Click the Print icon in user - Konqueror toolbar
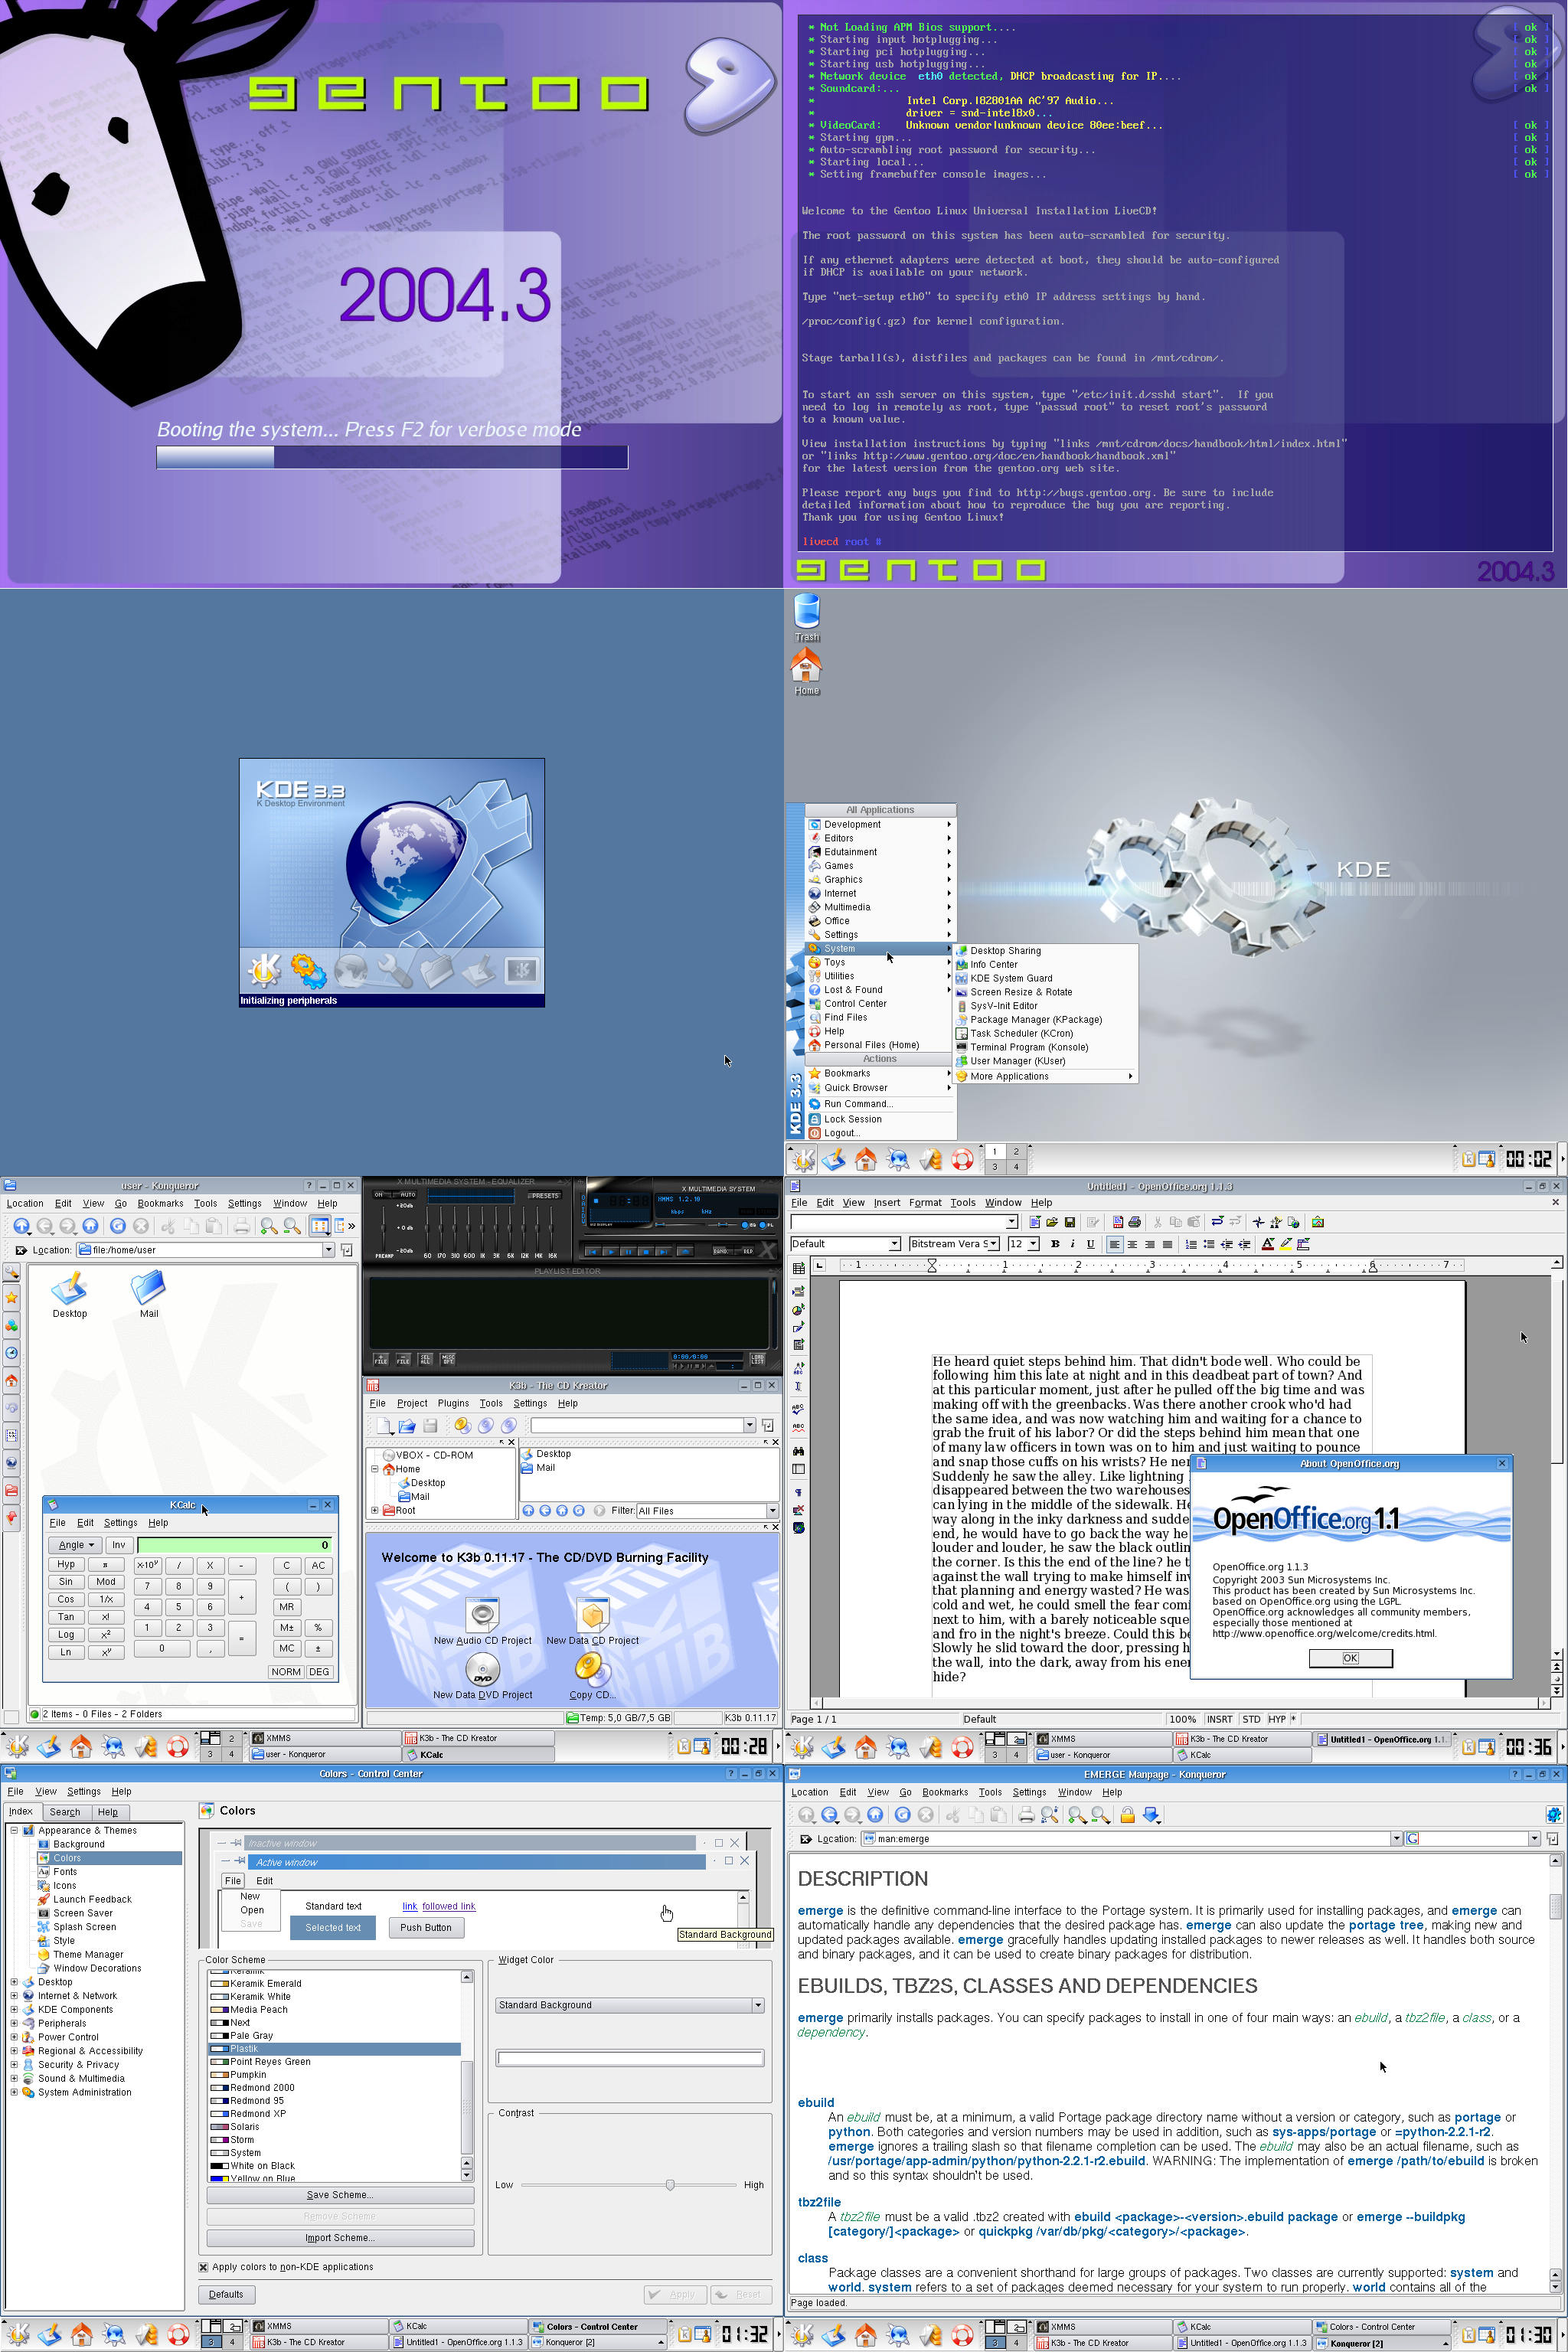This screenshot has width=1568, height=2352. click(x=241, y=1226)
